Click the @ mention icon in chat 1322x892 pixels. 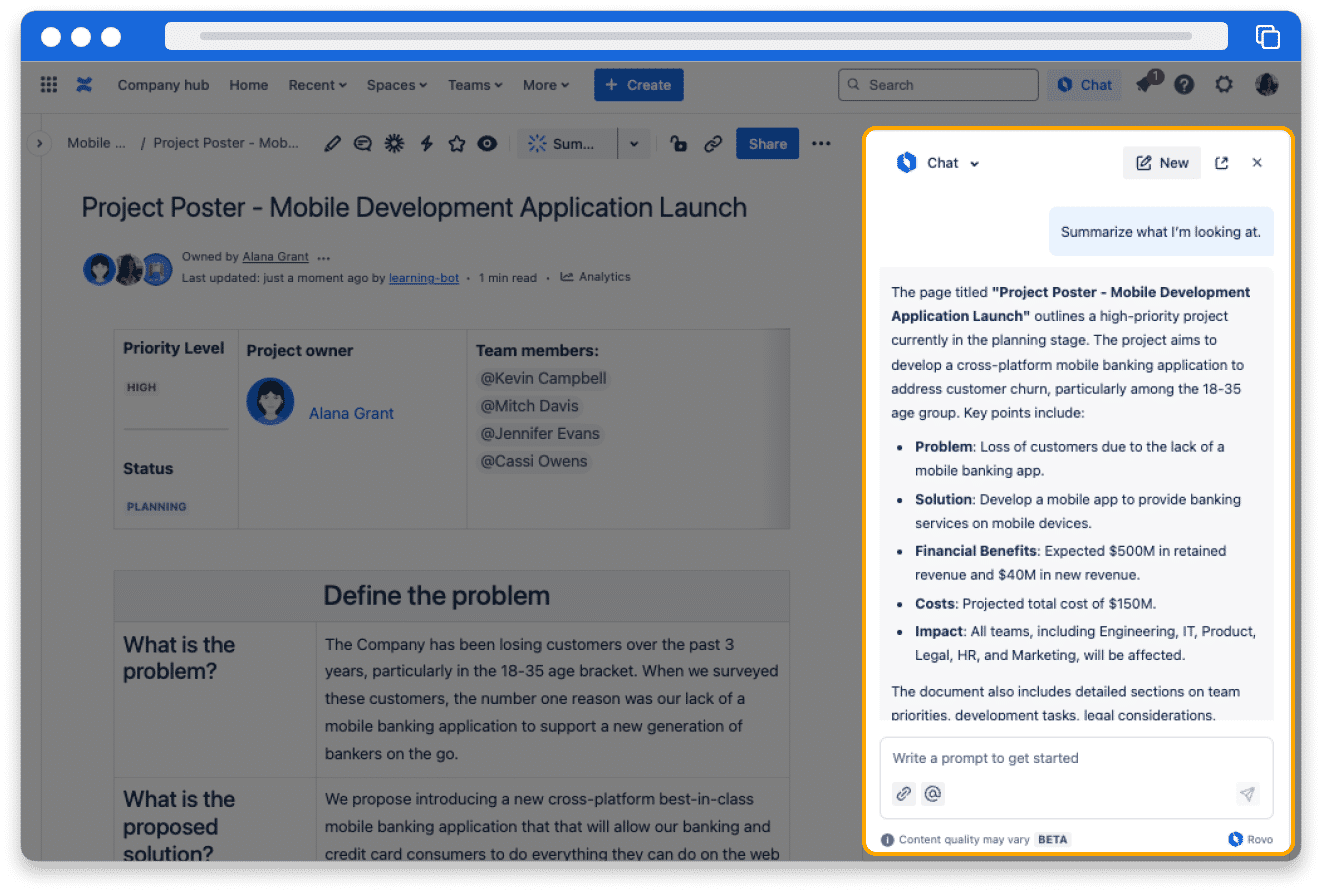(x=933, y=794)
